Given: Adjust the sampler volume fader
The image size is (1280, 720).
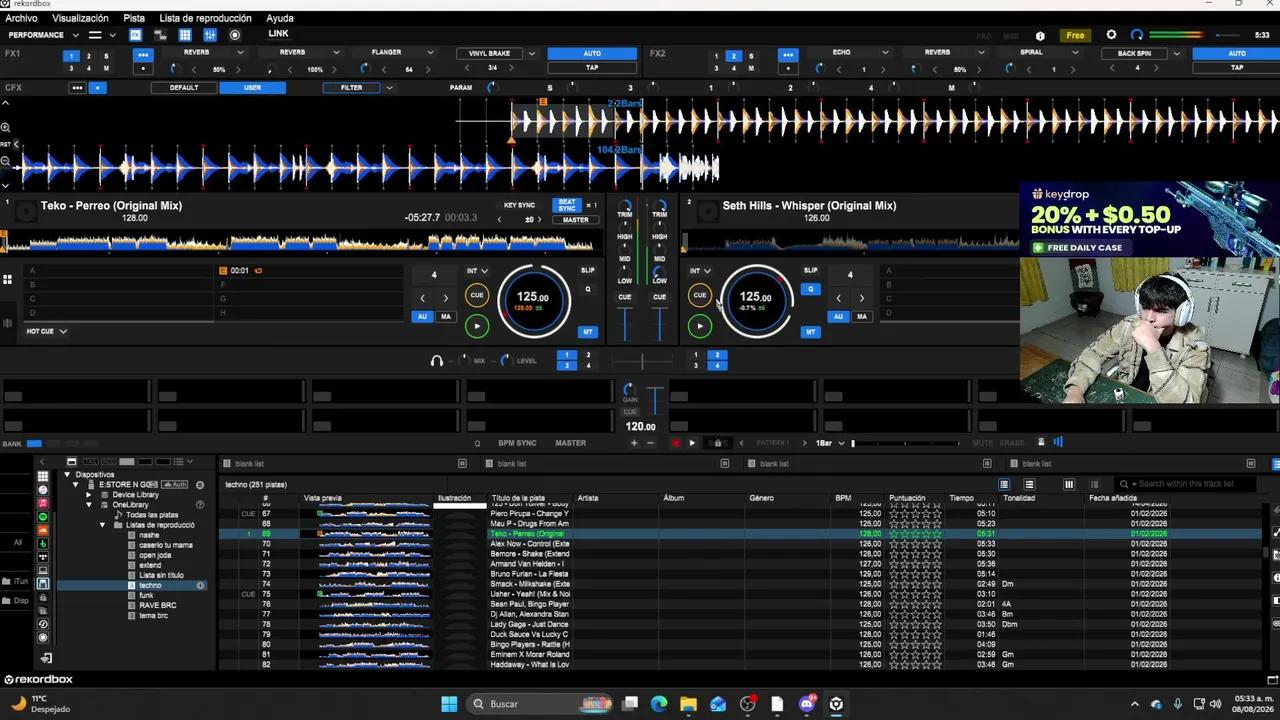Looking at the screenshot, I should click(x=654, y=400).
